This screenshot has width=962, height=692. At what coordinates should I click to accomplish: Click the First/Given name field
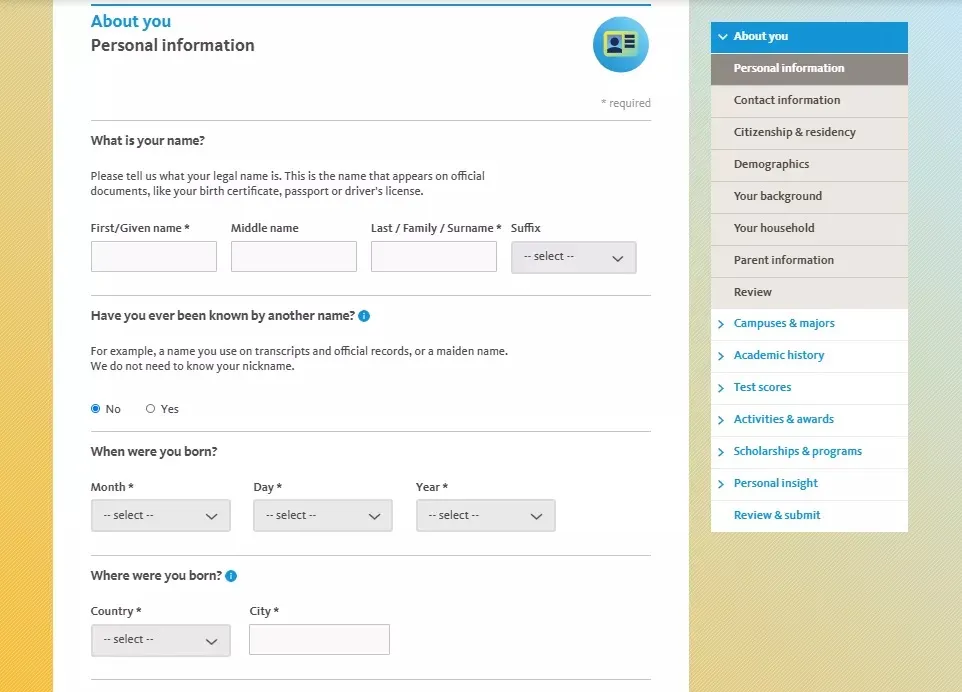[154, 257]
